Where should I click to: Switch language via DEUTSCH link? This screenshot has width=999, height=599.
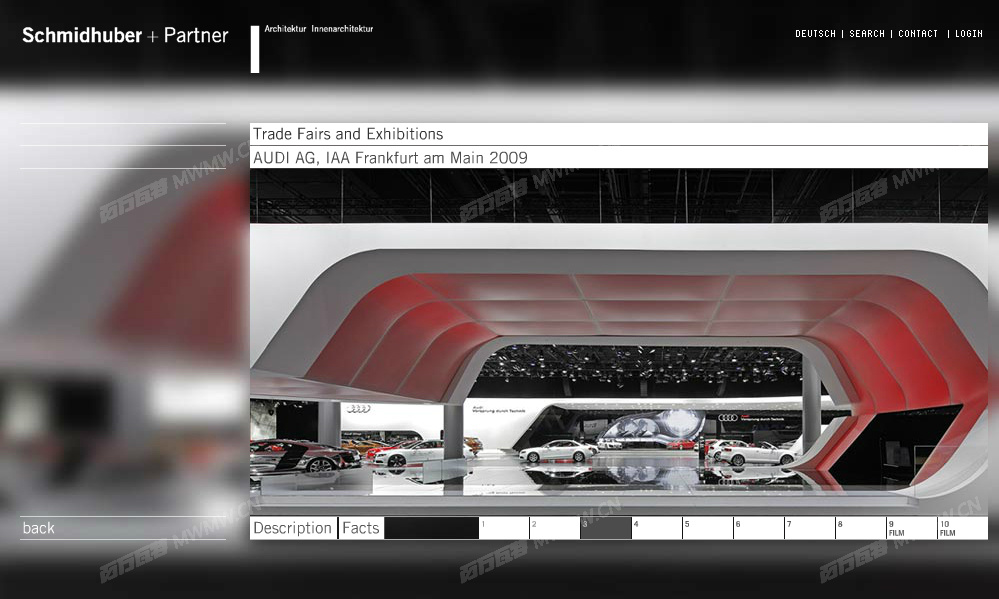[815, 34]
